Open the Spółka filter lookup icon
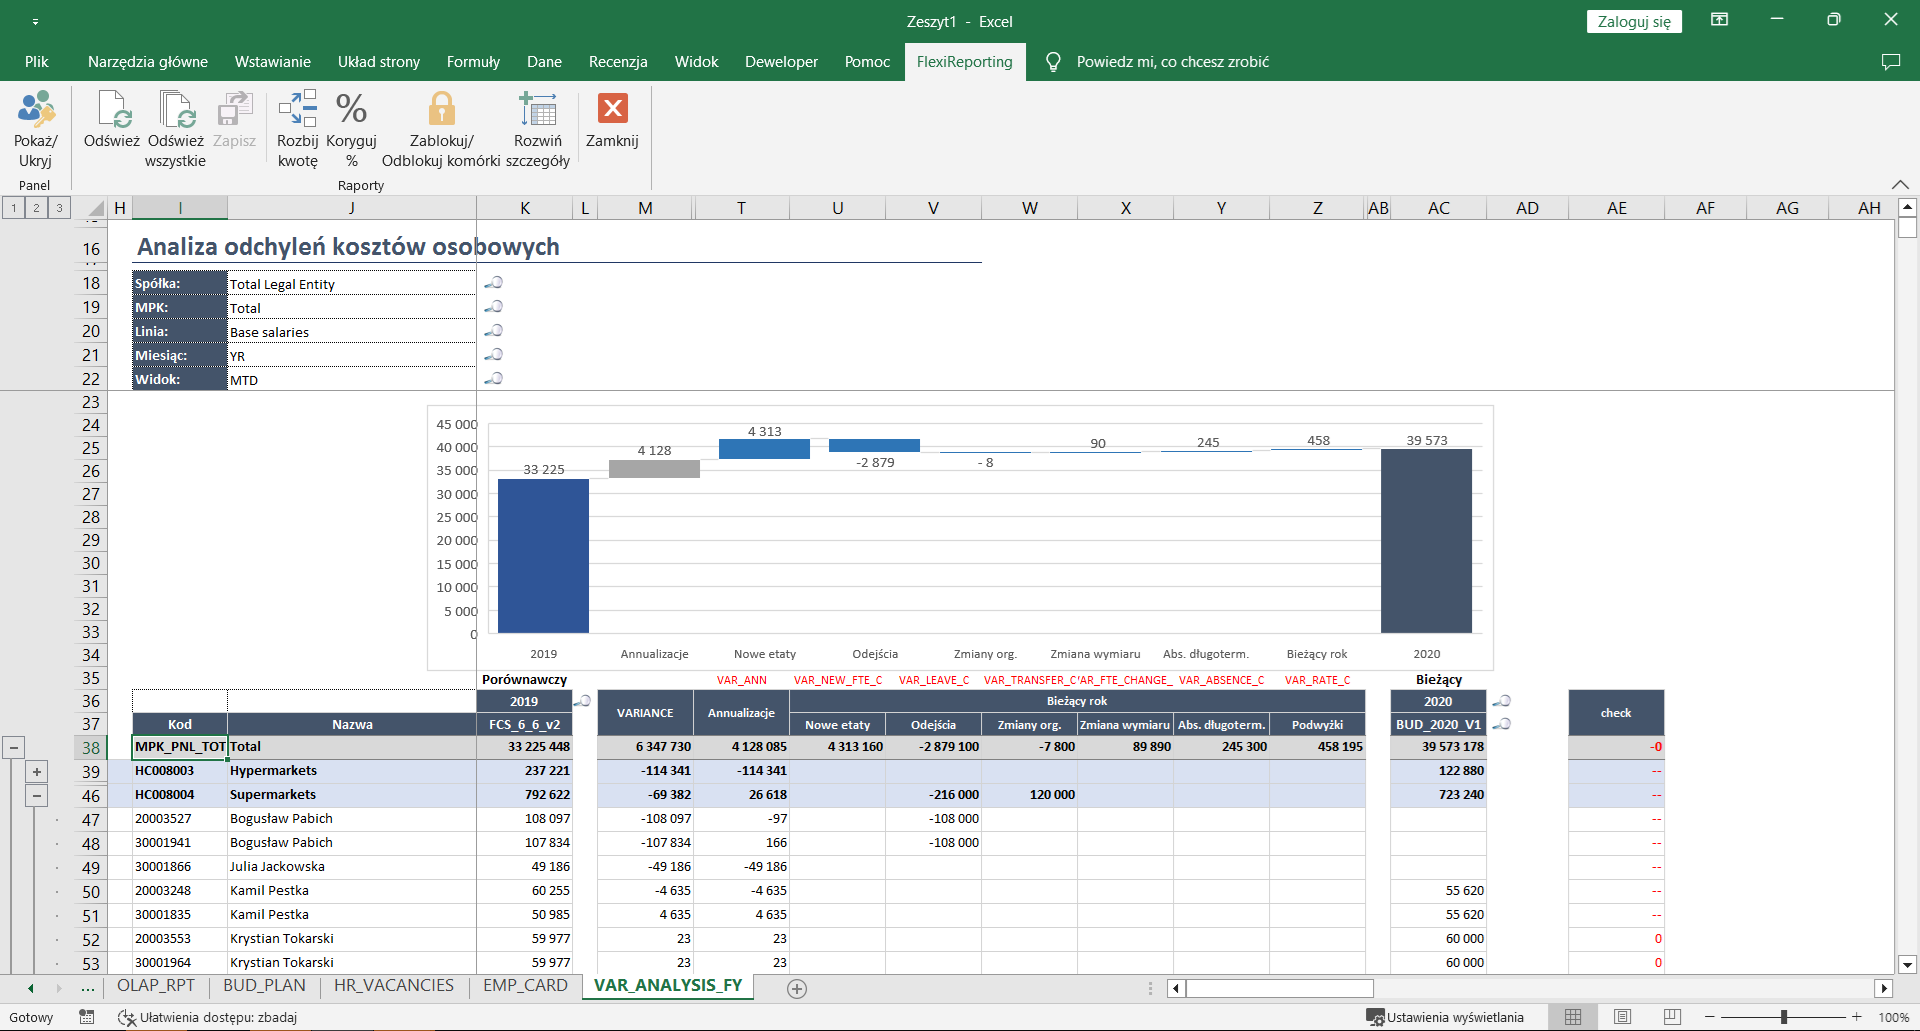 (x=494, y=283)
